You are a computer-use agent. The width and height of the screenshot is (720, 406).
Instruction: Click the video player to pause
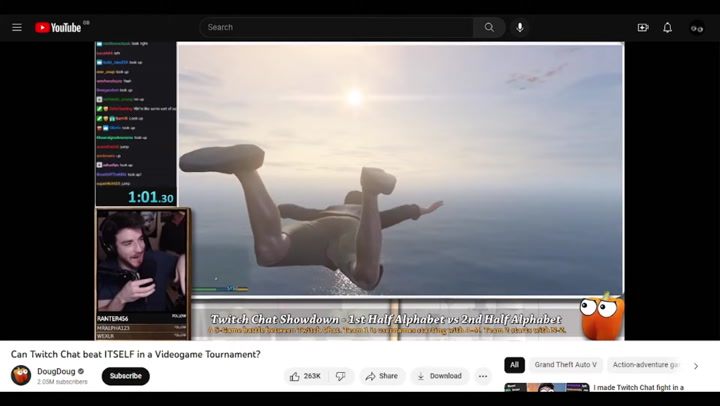tap(359, 191)
